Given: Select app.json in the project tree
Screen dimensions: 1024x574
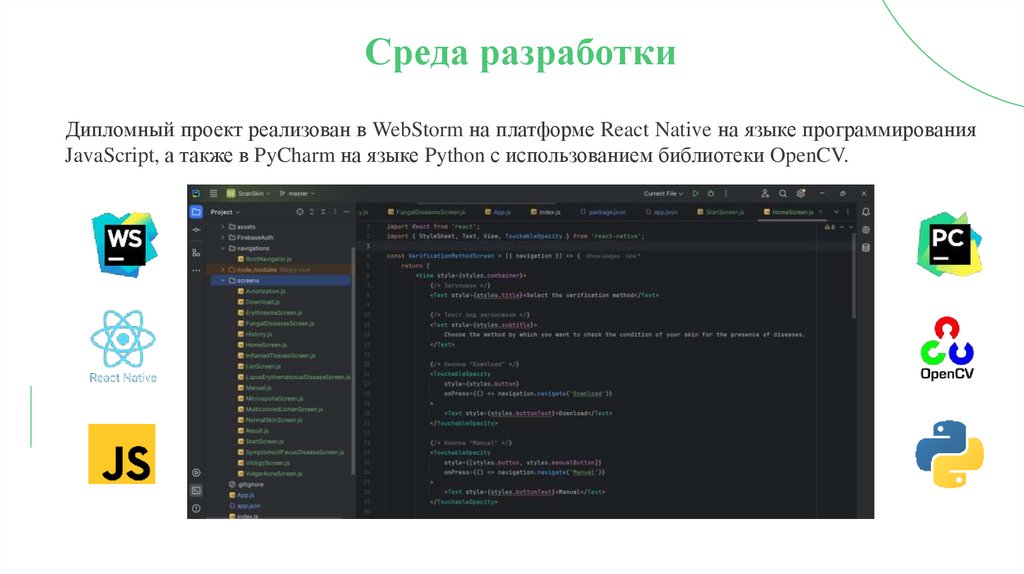Looking at the screenshot, I should pos(245,505).
